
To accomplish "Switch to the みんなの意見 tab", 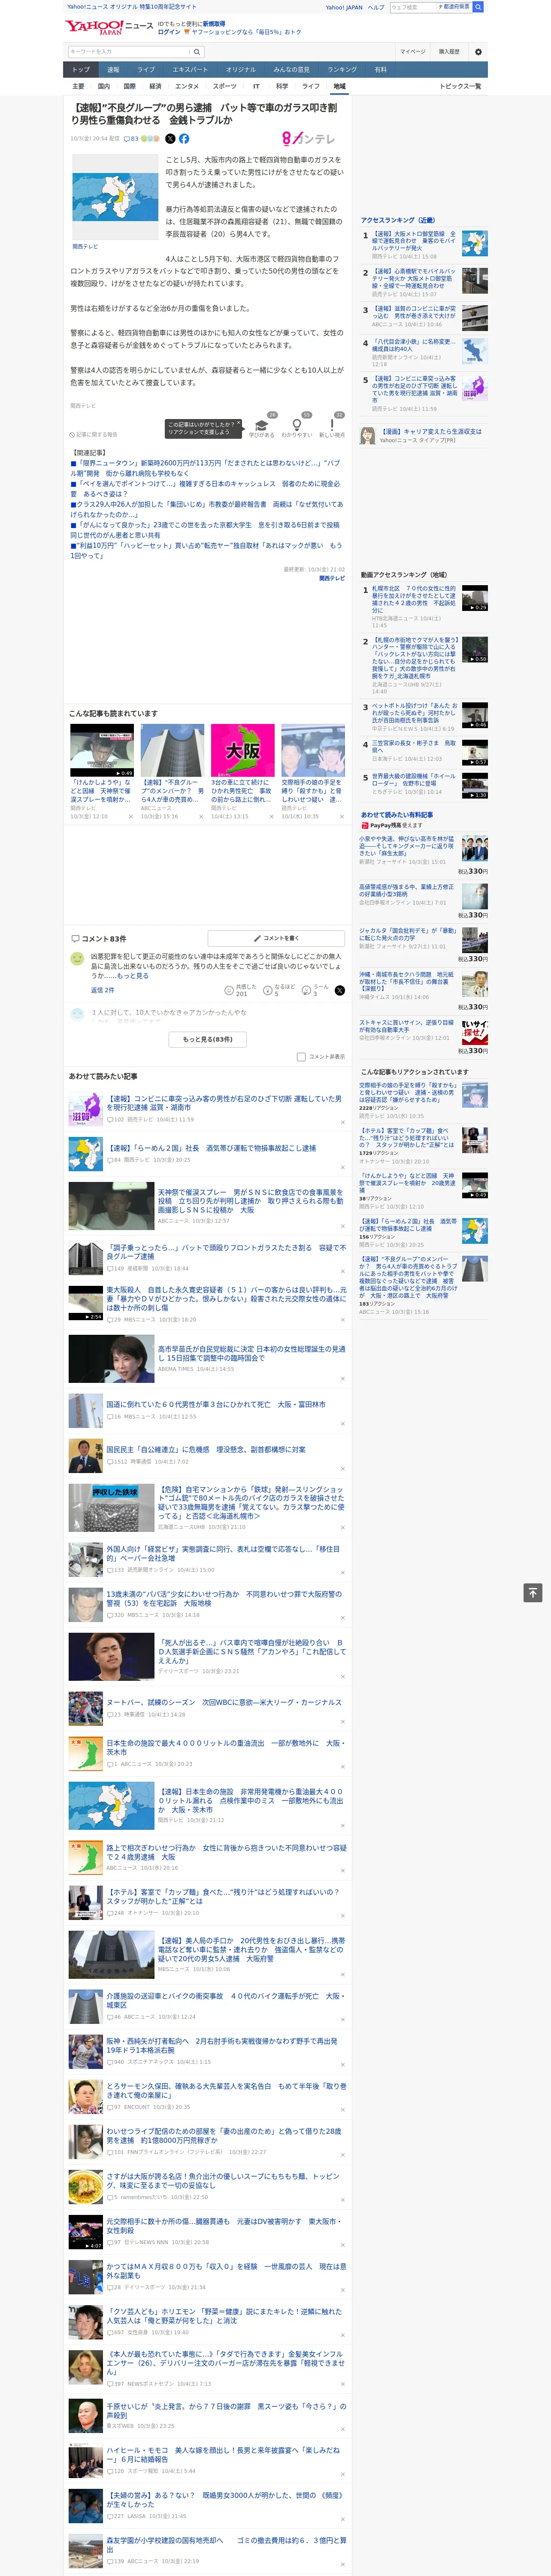I will [291, 70].
